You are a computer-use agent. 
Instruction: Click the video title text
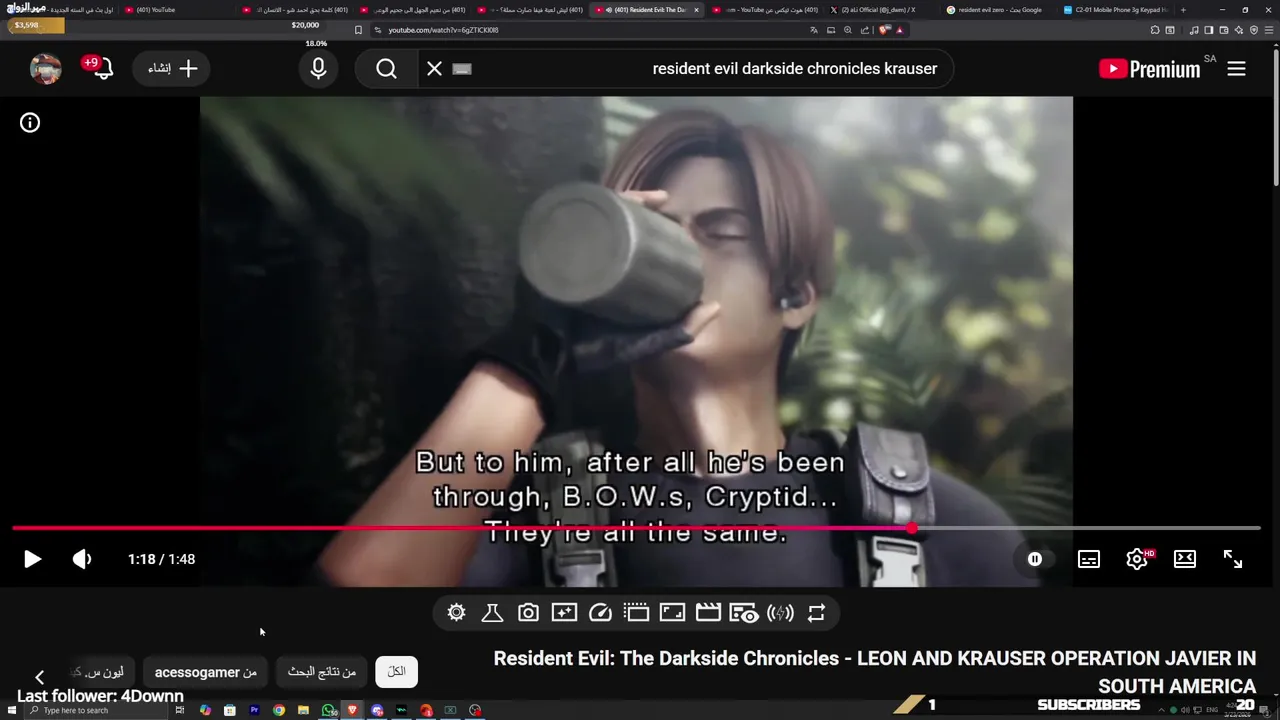click(874, 672)
